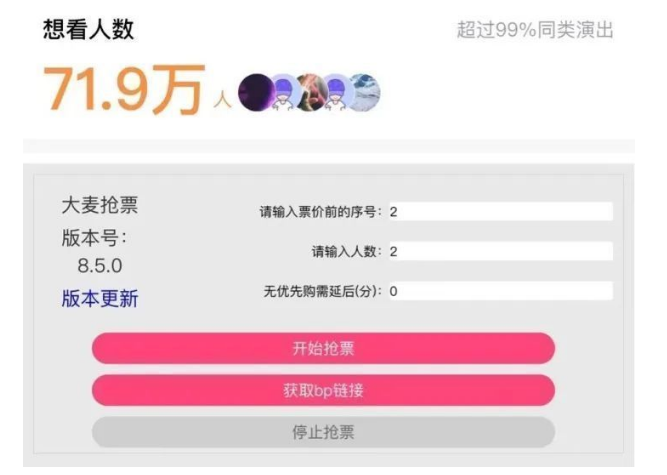Click the 大麦抢票 title text
The height and width of the screenshot is (475, 667).
[x=100, y=205]
